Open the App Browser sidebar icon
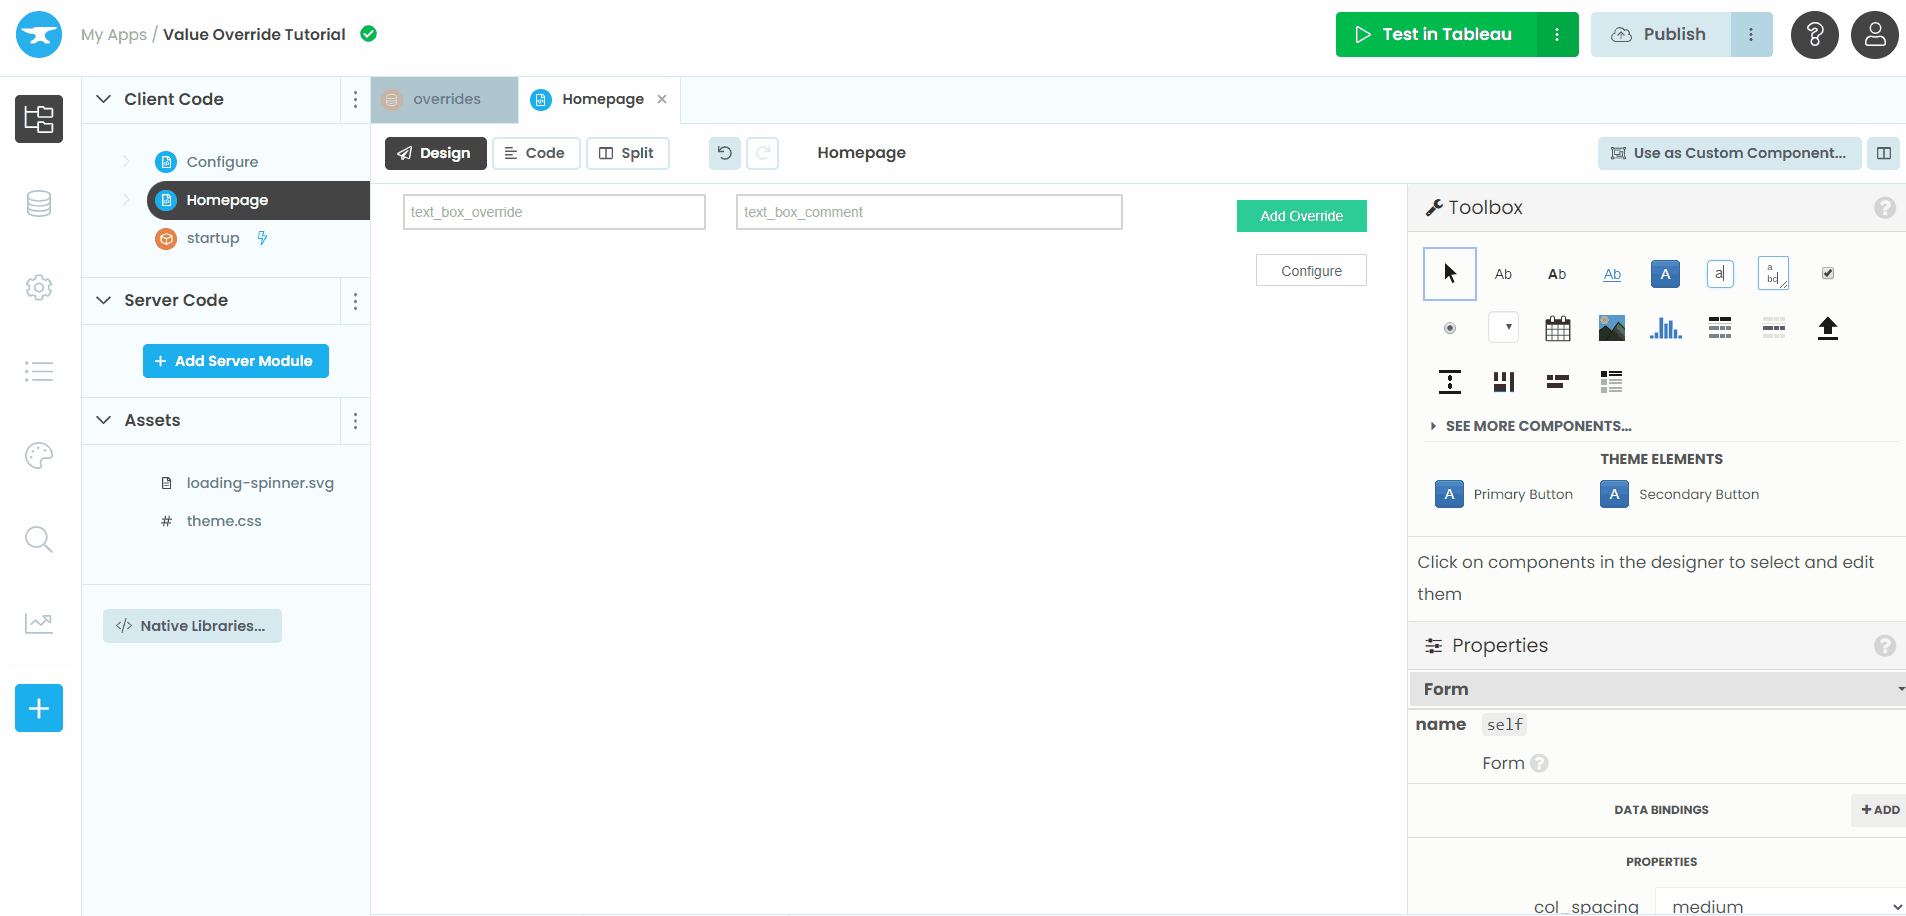 [39, 119]
